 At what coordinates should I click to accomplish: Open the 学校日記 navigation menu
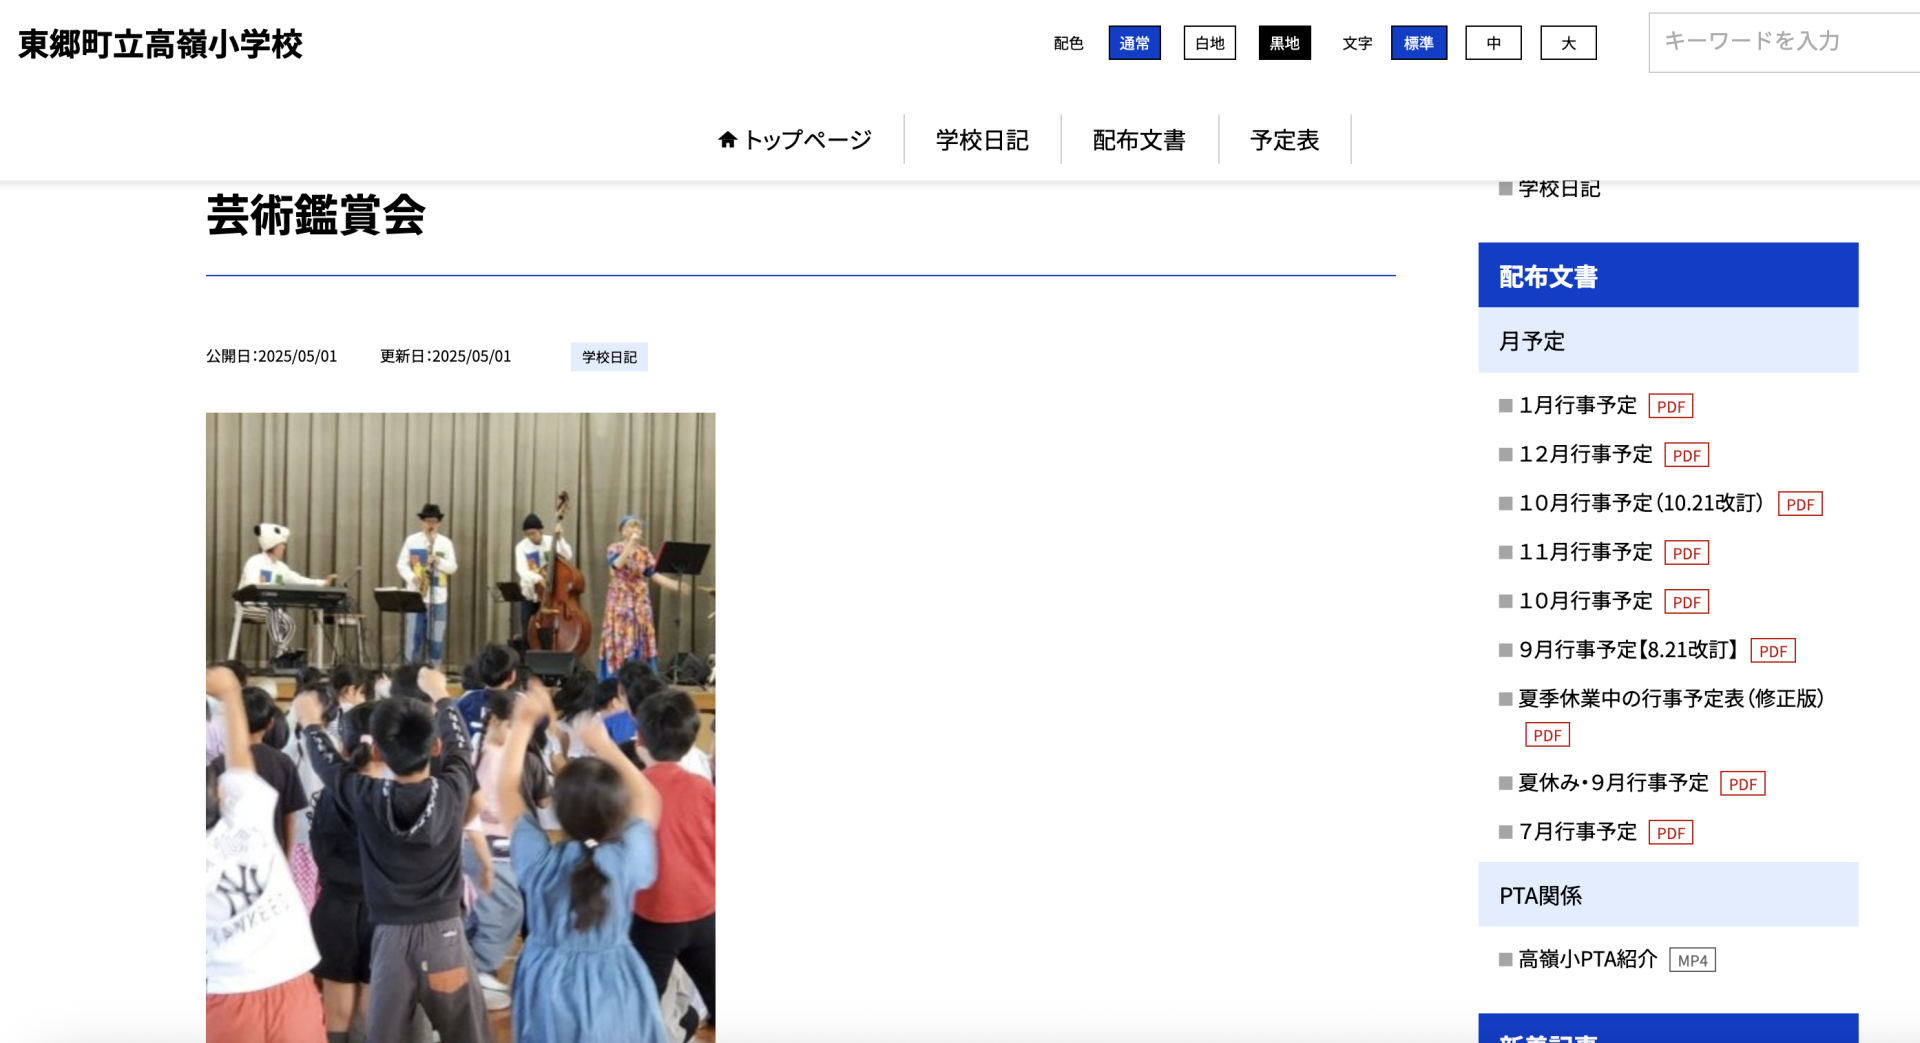point(982,139)
